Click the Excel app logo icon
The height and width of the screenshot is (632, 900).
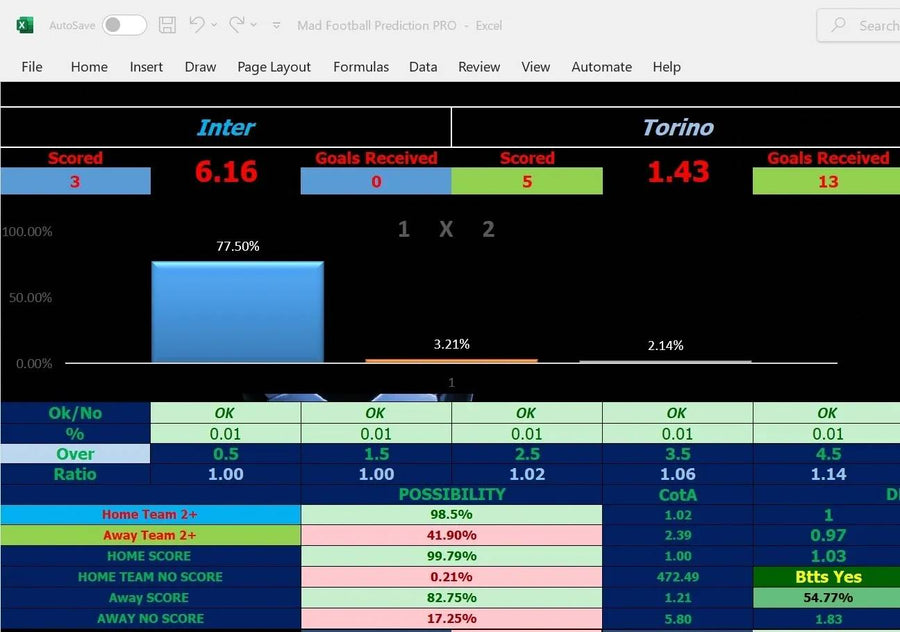tap(25, 25)
